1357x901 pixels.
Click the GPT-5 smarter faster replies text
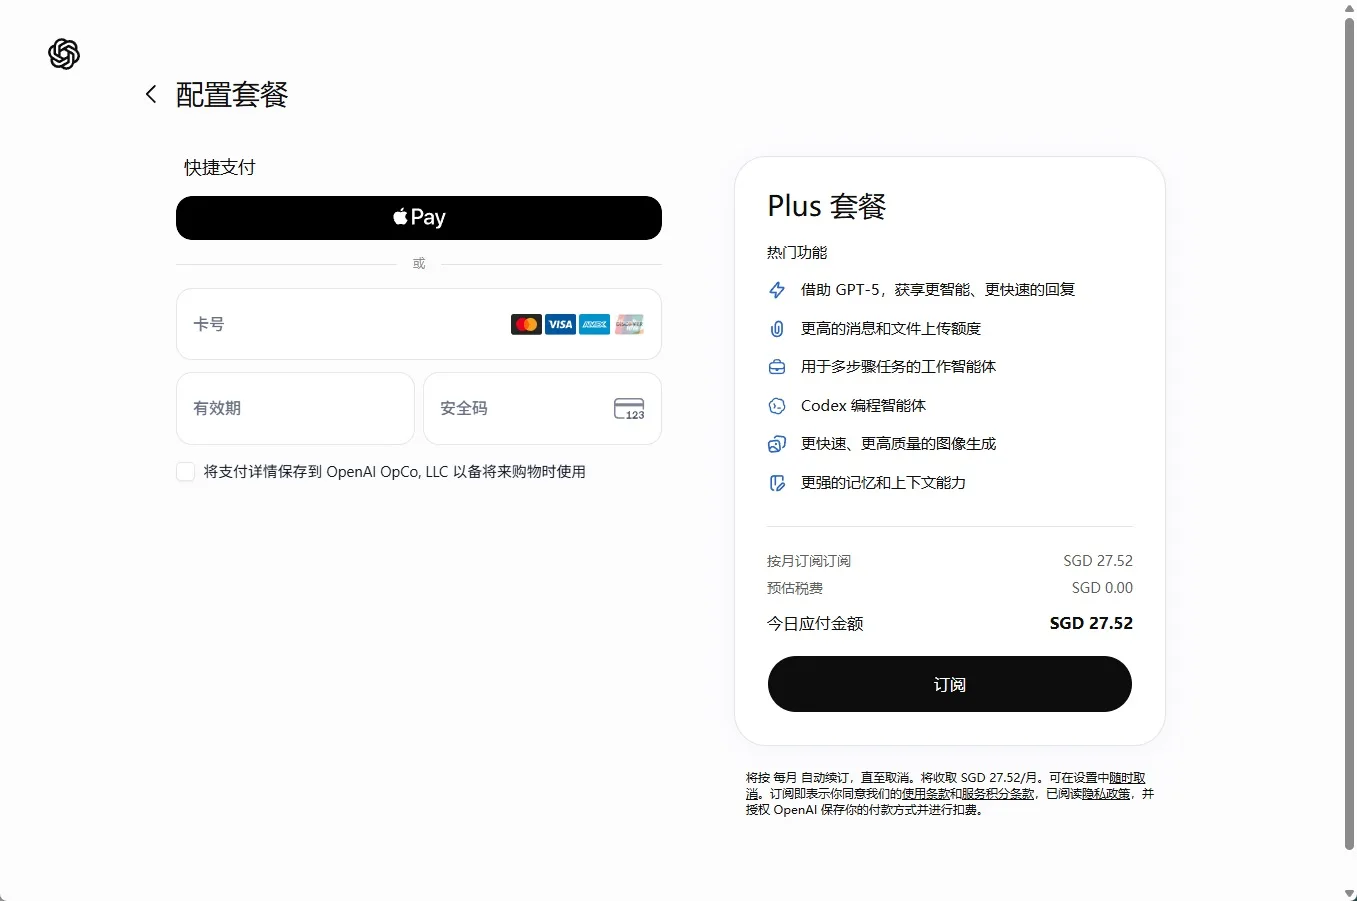pos(938,290)
